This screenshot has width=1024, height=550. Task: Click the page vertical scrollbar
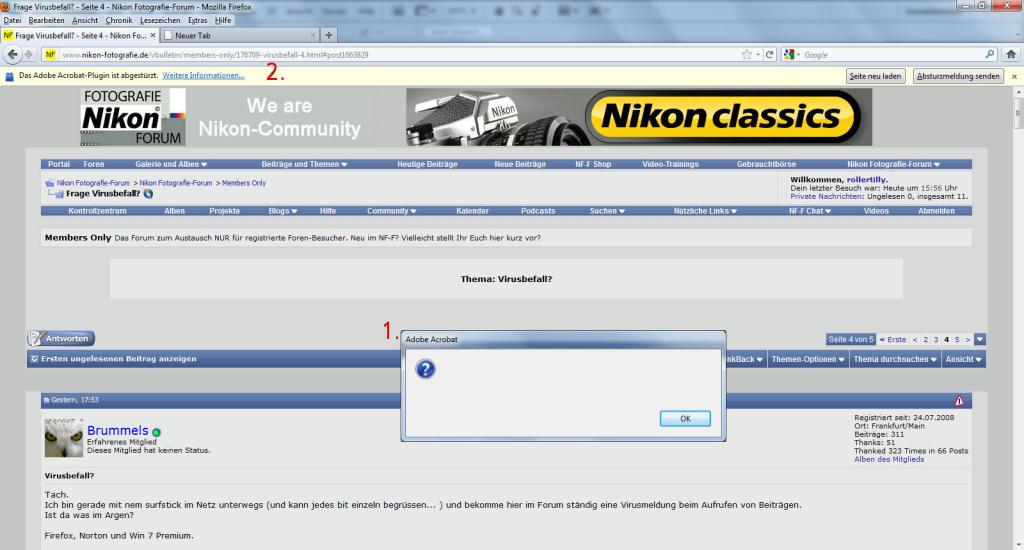pyautogui.click(x=1017, y=317)
